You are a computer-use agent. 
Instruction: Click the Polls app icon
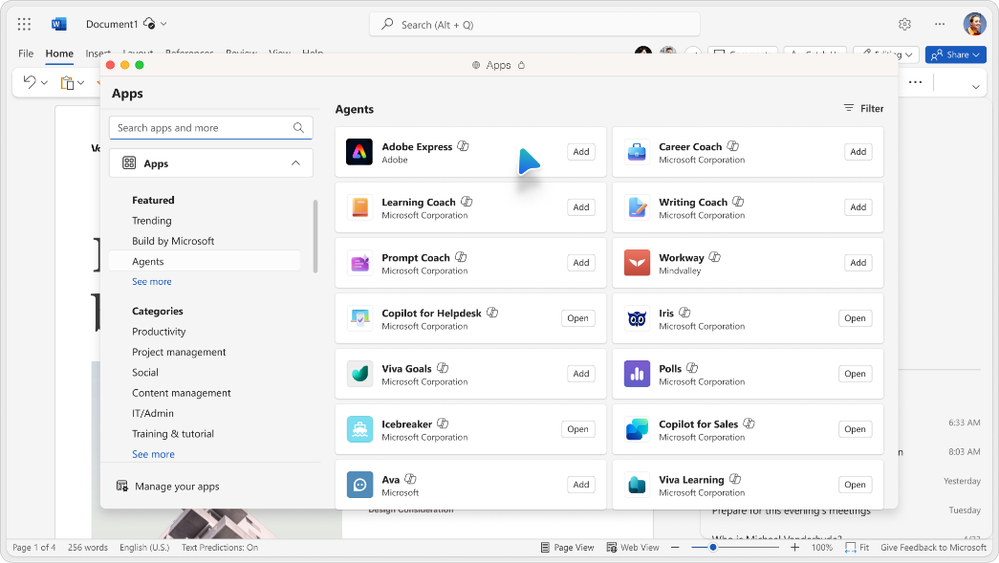coord(636,374)
